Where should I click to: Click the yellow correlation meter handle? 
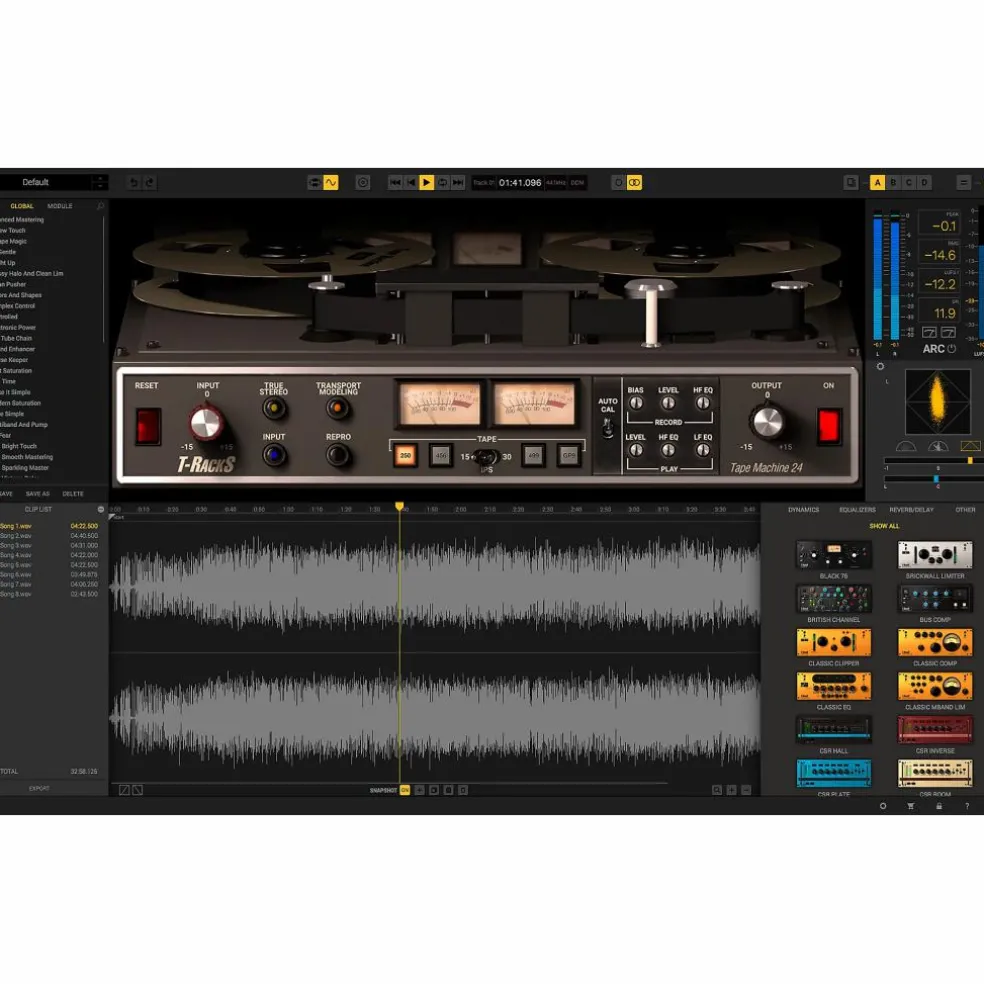tap(970, 461)
